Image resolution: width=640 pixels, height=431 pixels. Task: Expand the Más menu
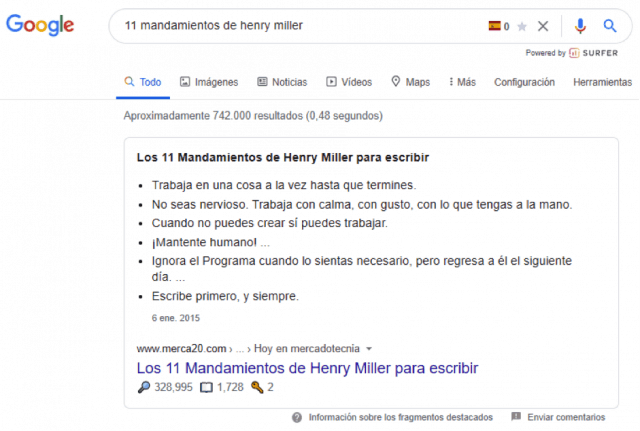click(x=462, y=82)
